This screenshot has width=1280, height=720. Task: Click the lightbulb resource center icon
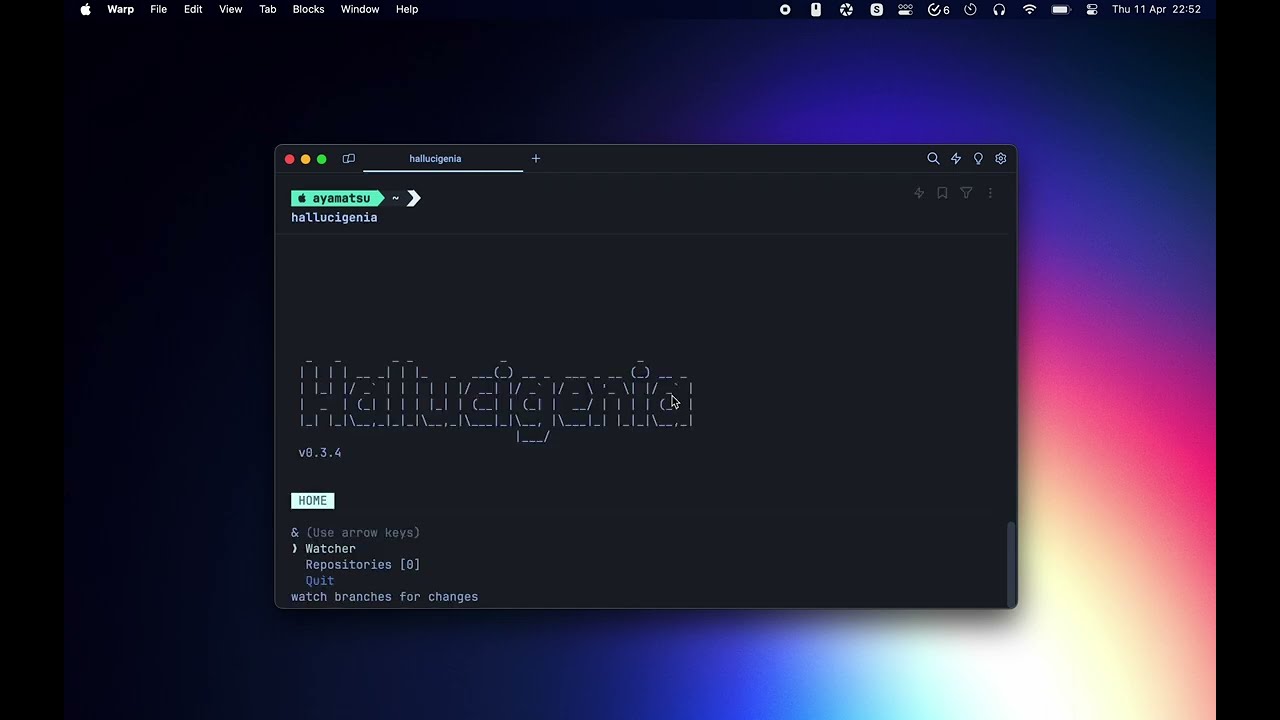(x=978, y=159)
